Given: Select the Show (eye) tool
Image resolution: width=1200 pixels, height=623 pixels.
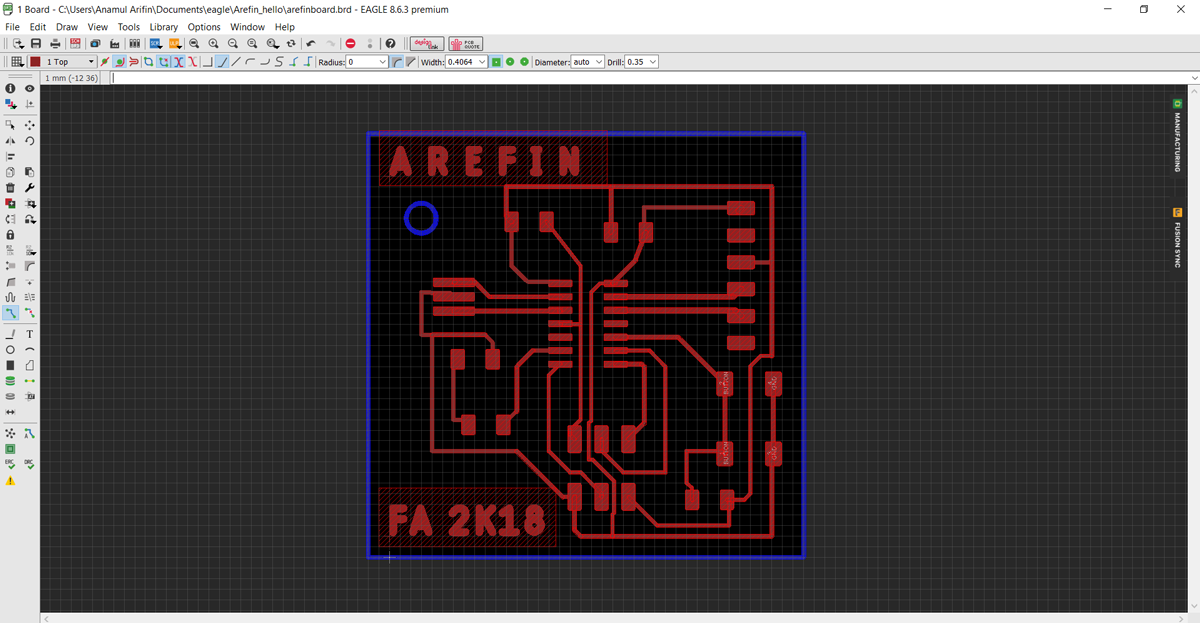Looking at the screenshot, I should point(30,89).
